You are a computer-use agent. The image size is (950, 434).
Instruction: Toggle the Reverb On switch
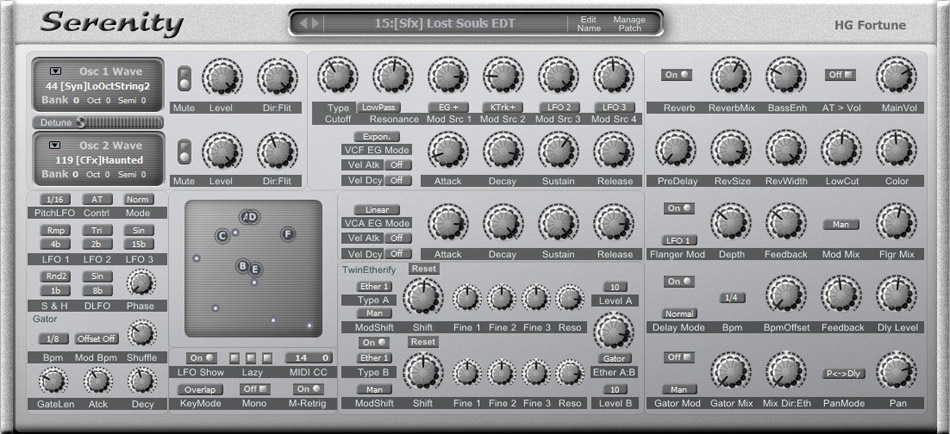[676, 75]
